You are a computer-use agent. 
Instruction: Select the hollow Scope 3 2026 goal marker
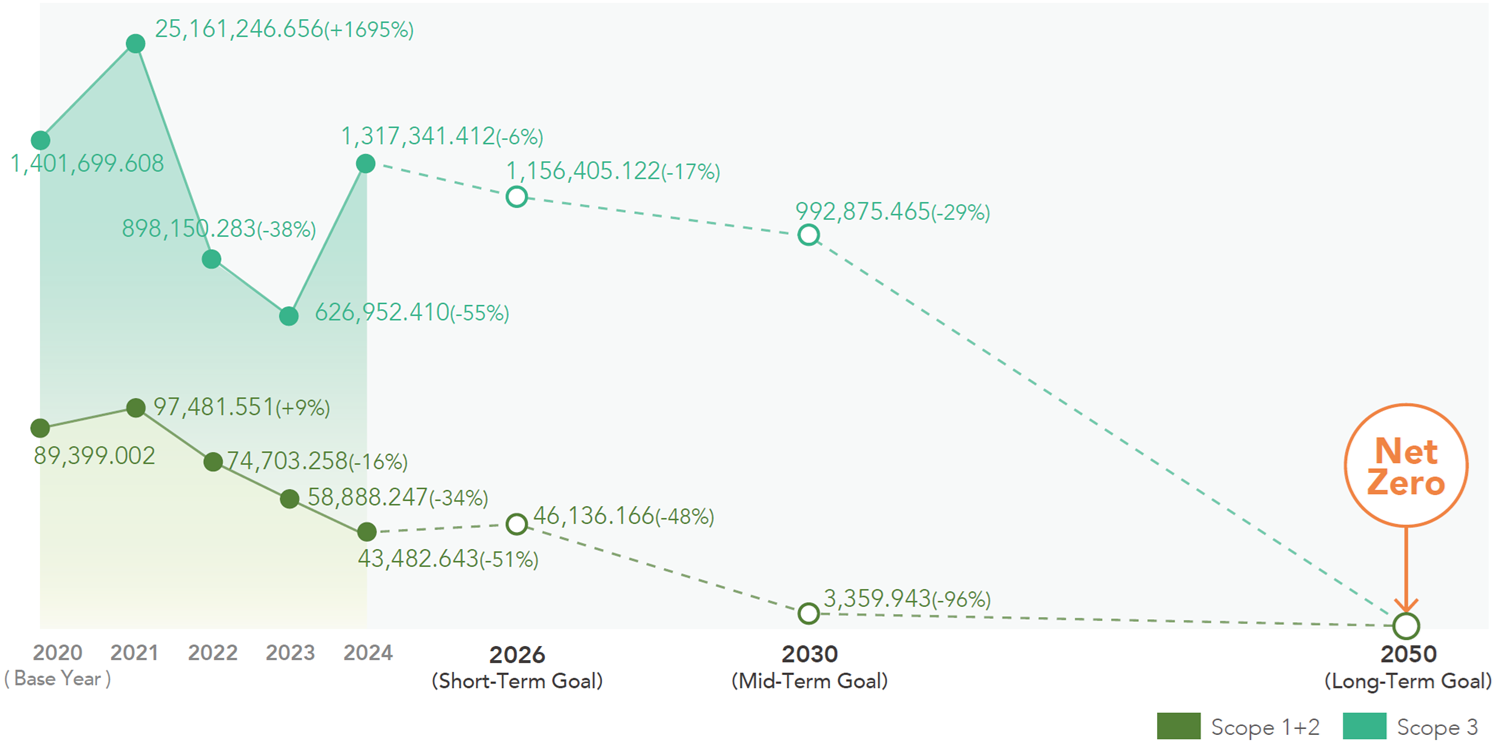click(516, 196)
